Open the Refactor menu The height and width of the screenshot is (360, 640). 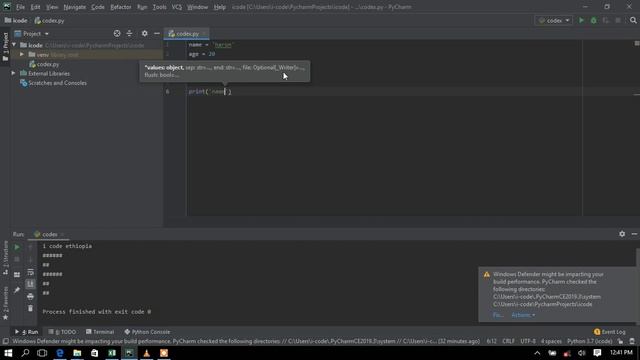coord(120,7)
